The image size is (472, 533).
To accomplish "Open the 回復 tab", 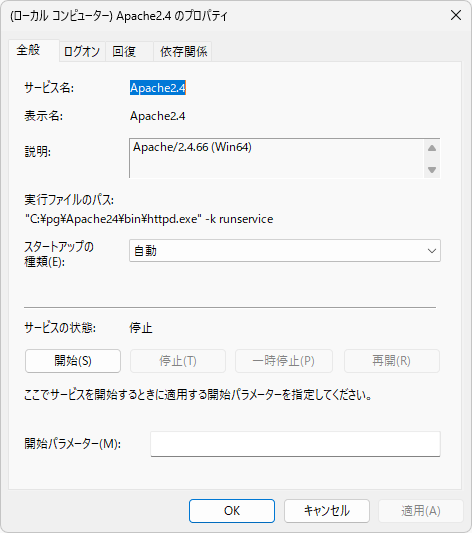I will click(129, 52).
